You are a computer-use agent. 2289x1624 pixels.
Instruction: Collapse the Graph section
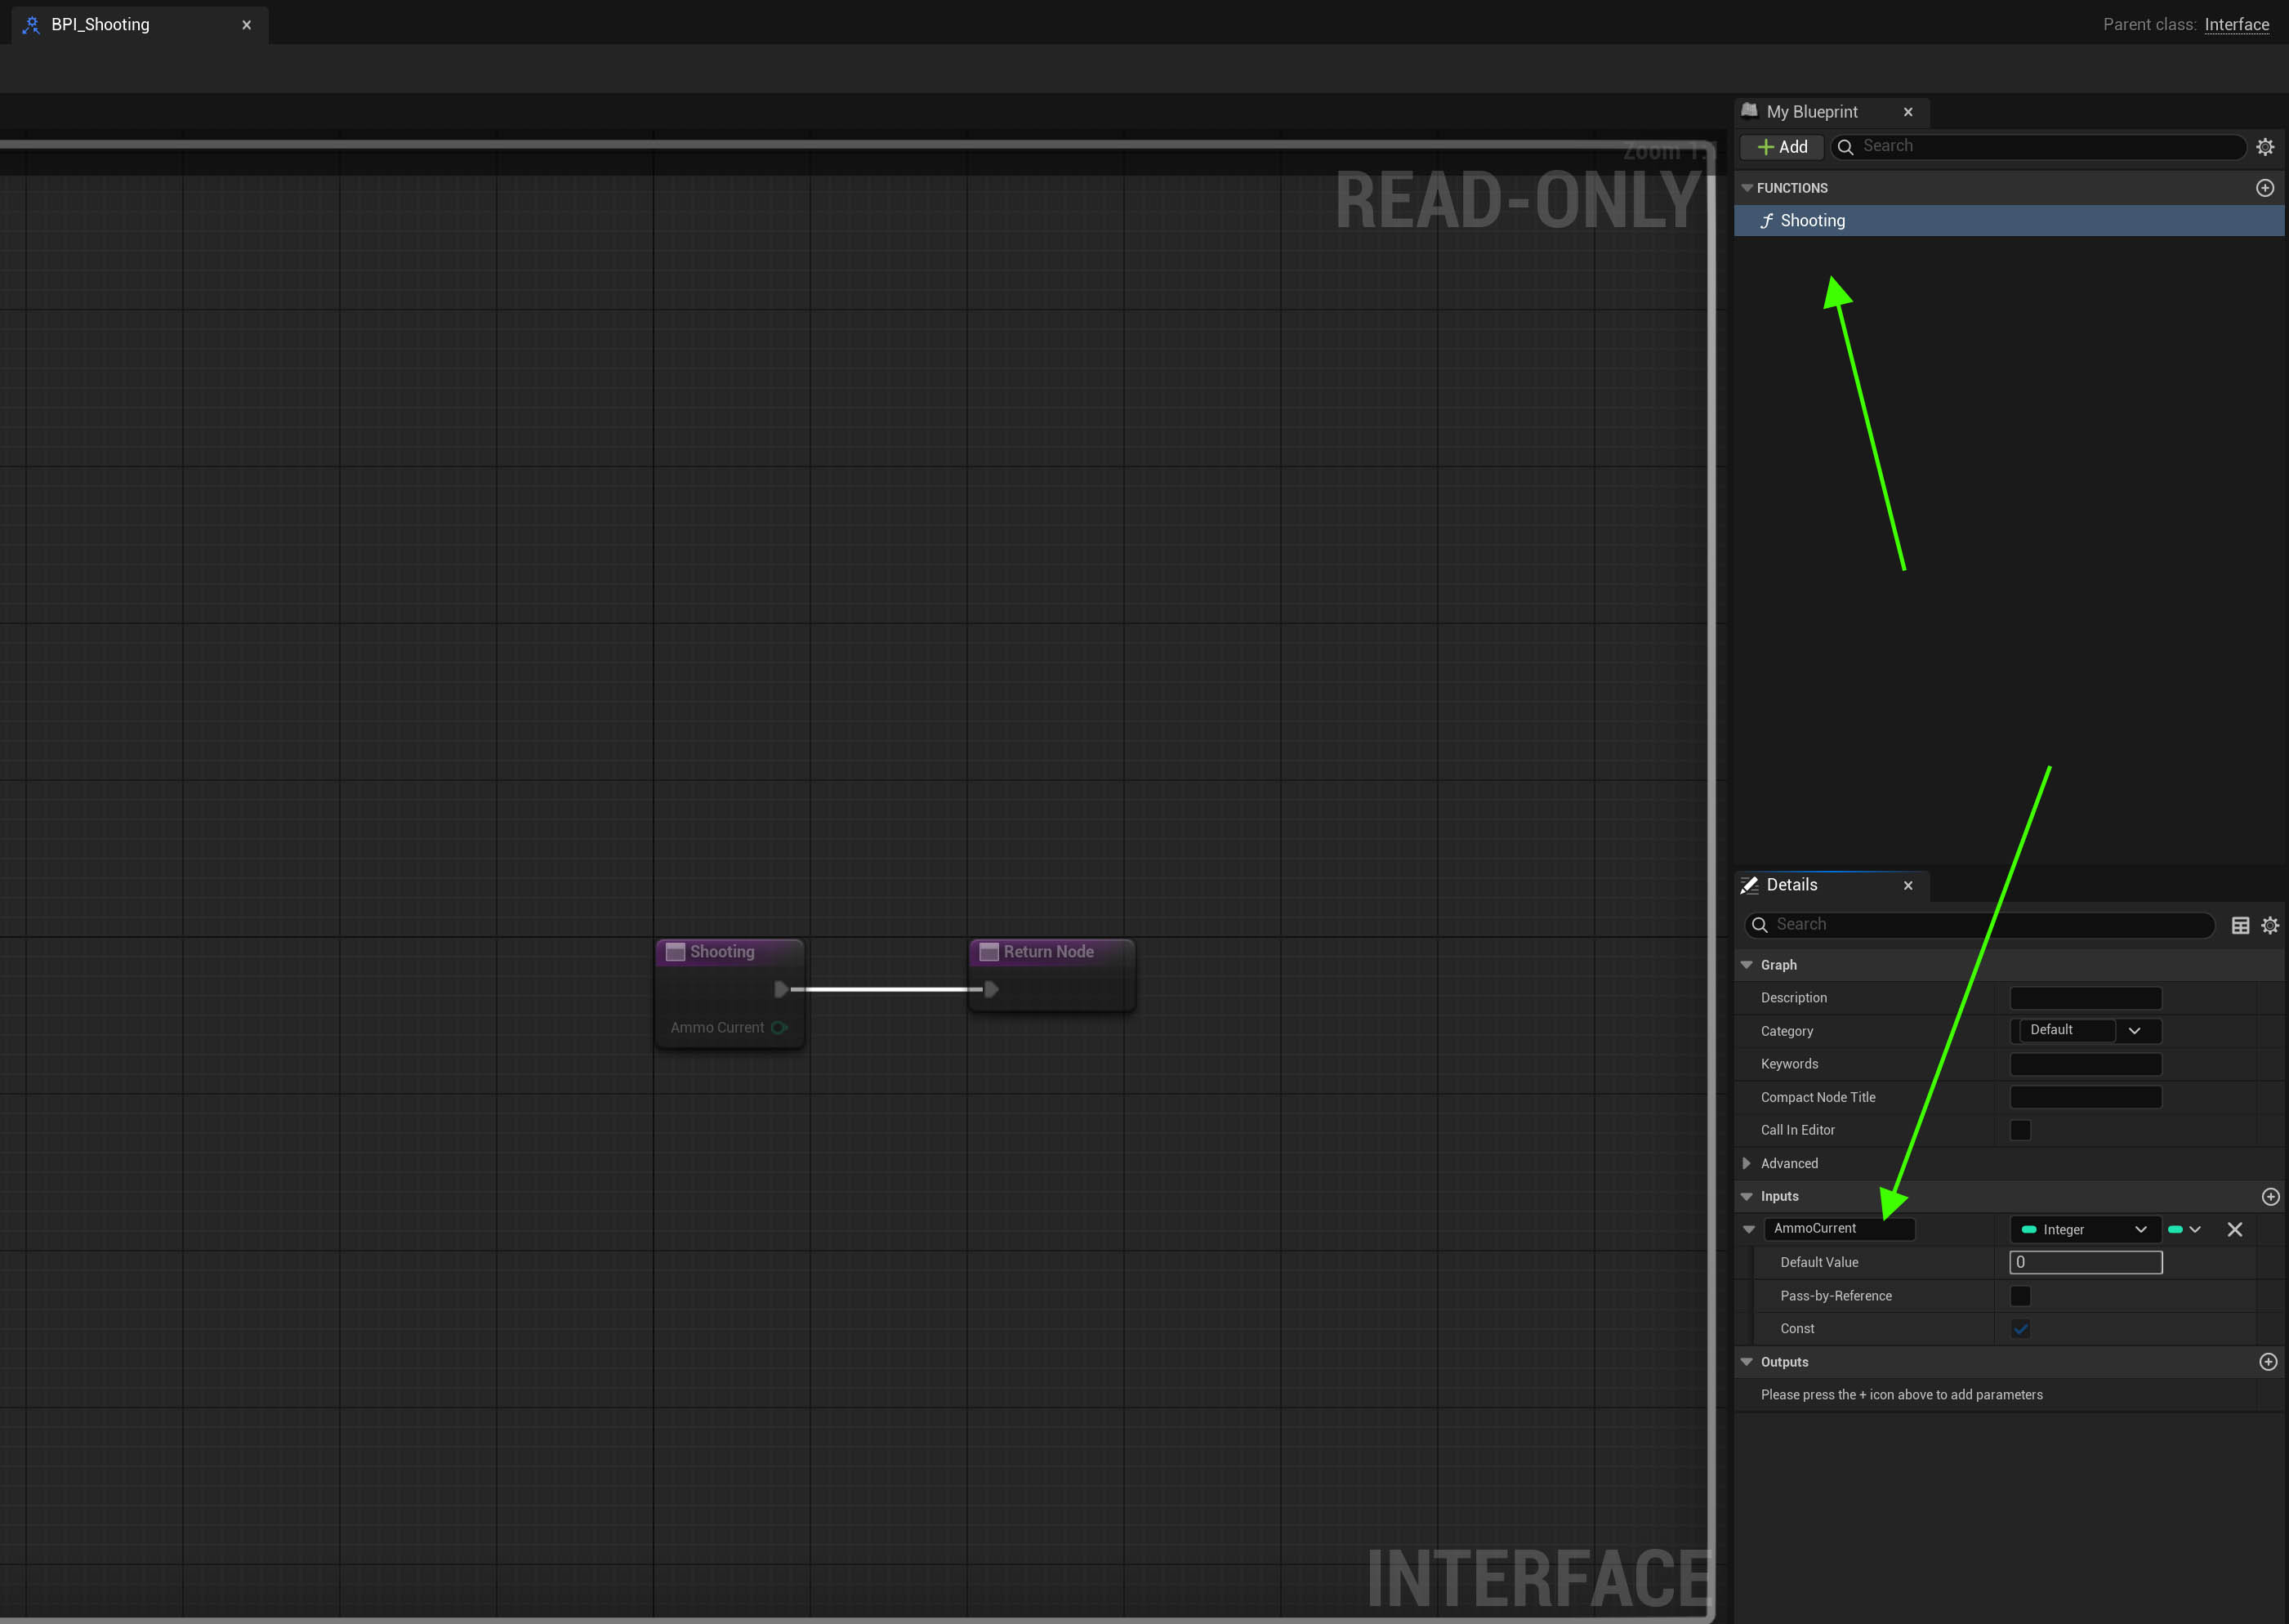[x=1747, y=965]
